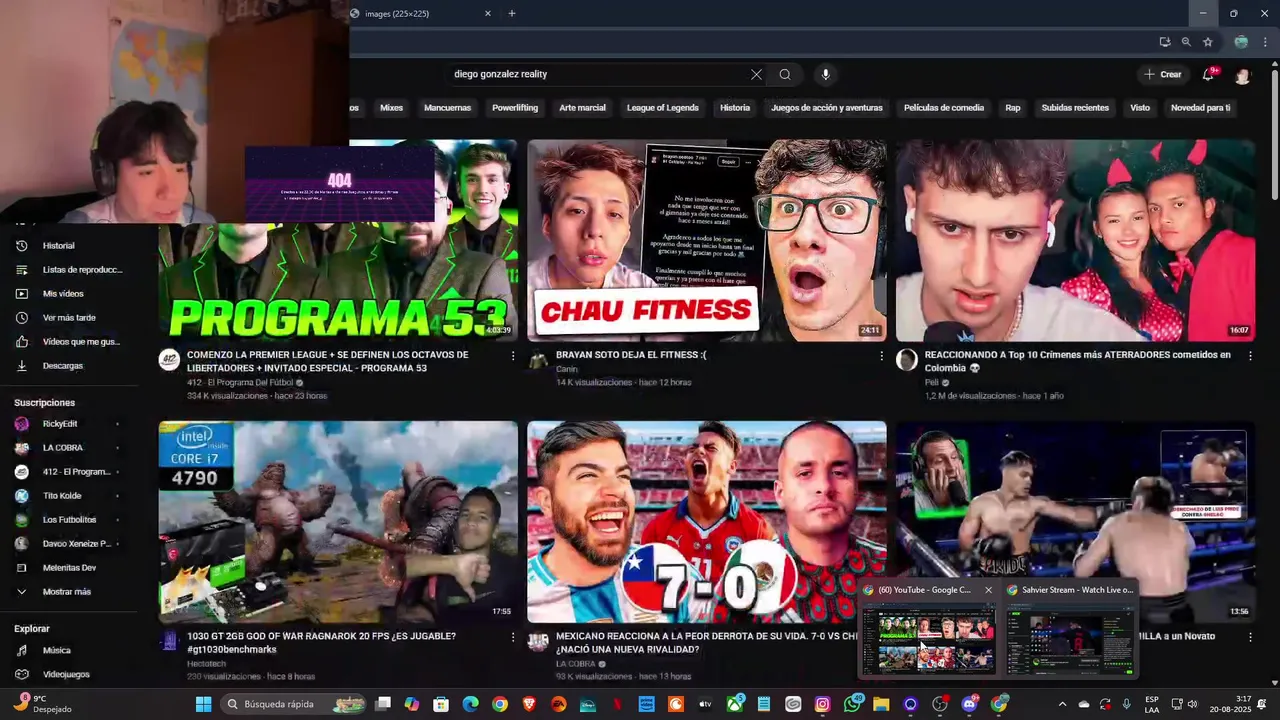This screenshot has height=720, width=1280.
Task: Switch to the images (225×225) tab
Action: click(x=420, y=13)
